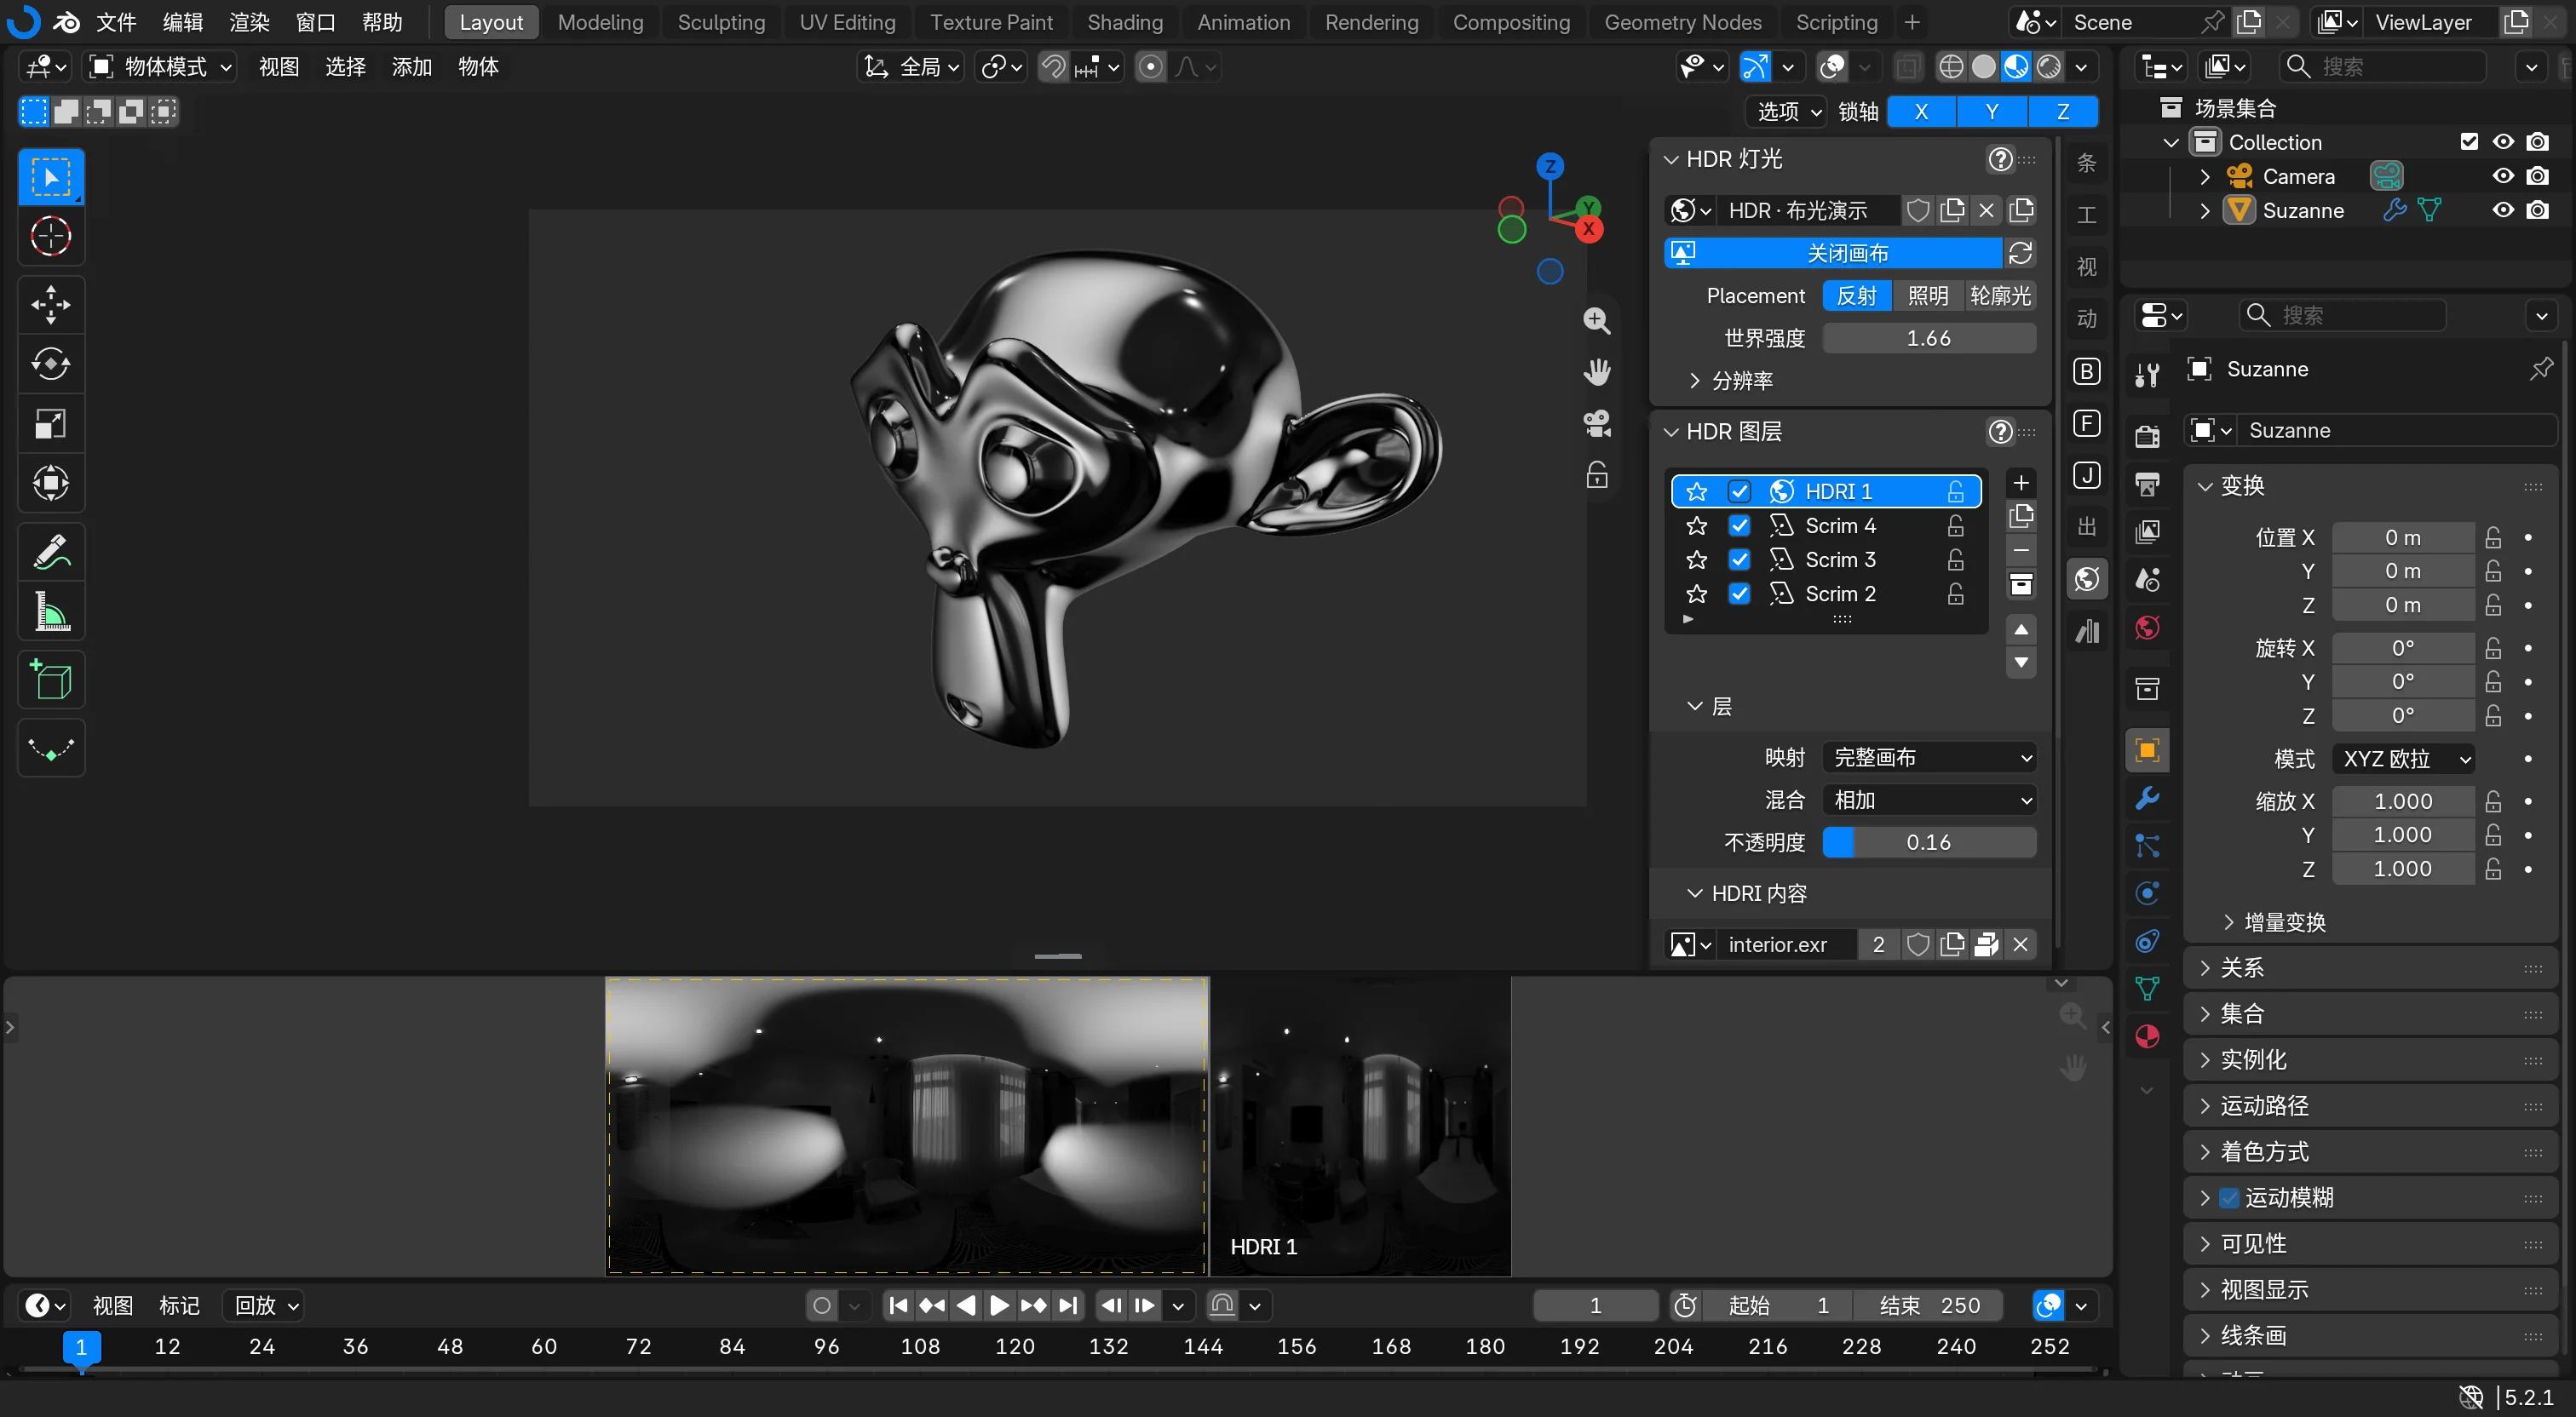This screenshot has height=1417, width=2576.
Task: Select the 轮廓光 placement button
Action: 2000,296
